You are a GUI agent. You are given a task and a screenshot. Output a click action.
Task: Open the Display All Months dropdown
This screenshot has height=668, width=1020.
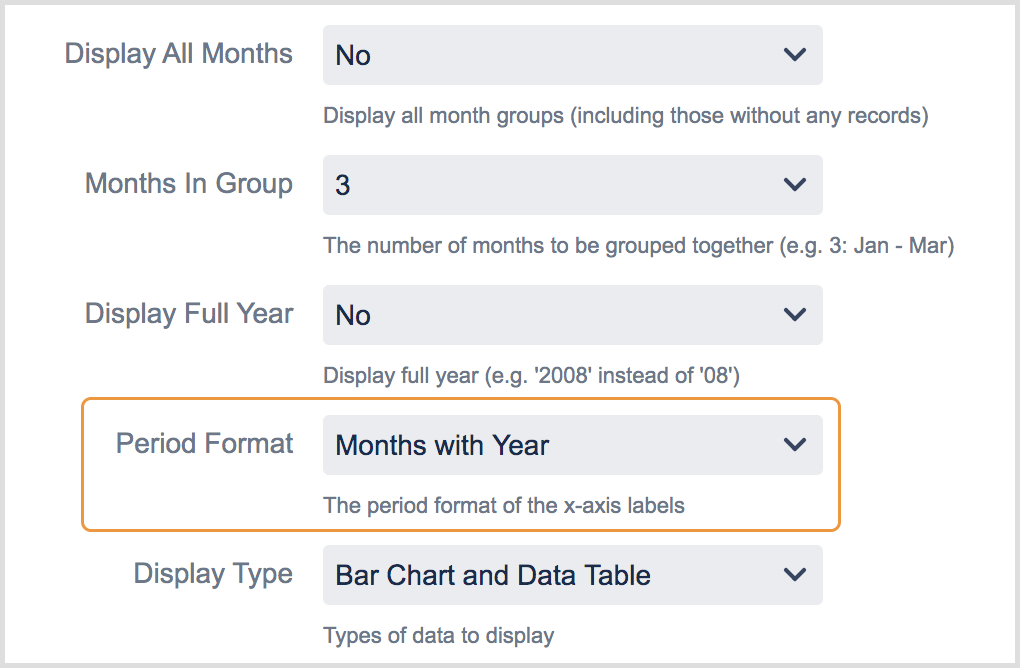(571, 55)
